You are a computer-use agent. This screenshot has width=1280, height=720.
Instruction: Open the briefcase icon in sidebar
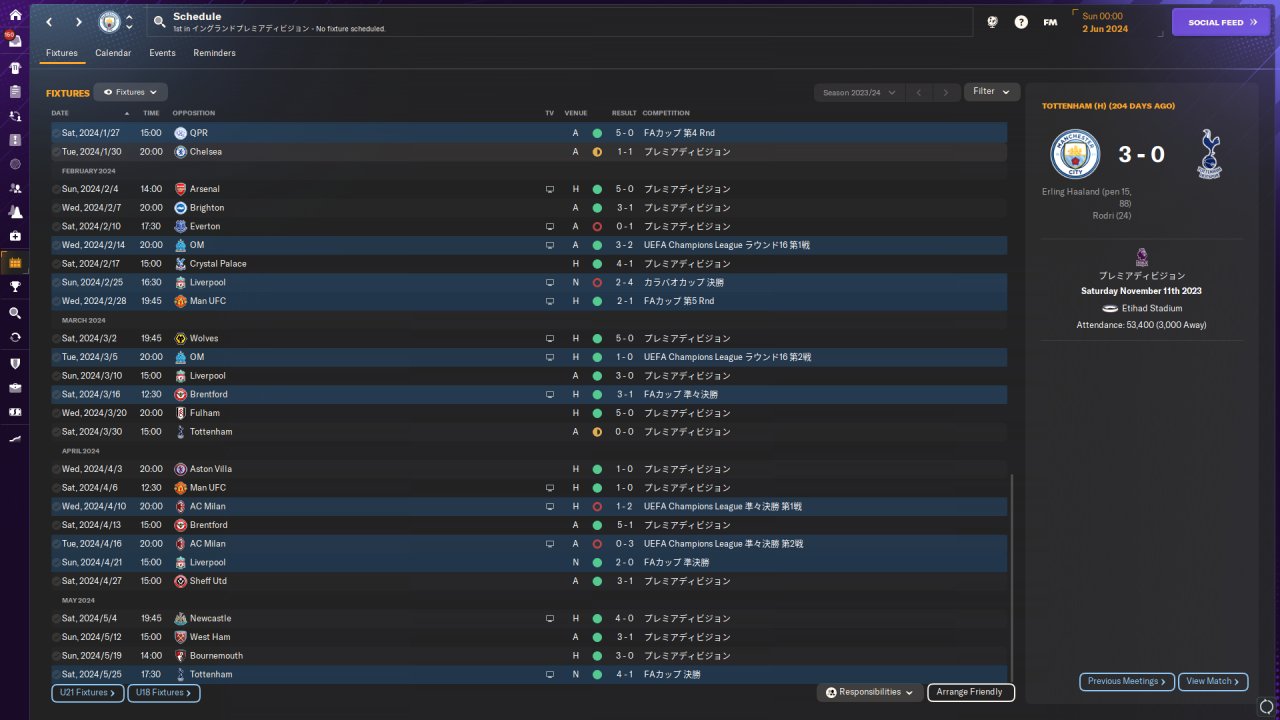coord(15,387)
